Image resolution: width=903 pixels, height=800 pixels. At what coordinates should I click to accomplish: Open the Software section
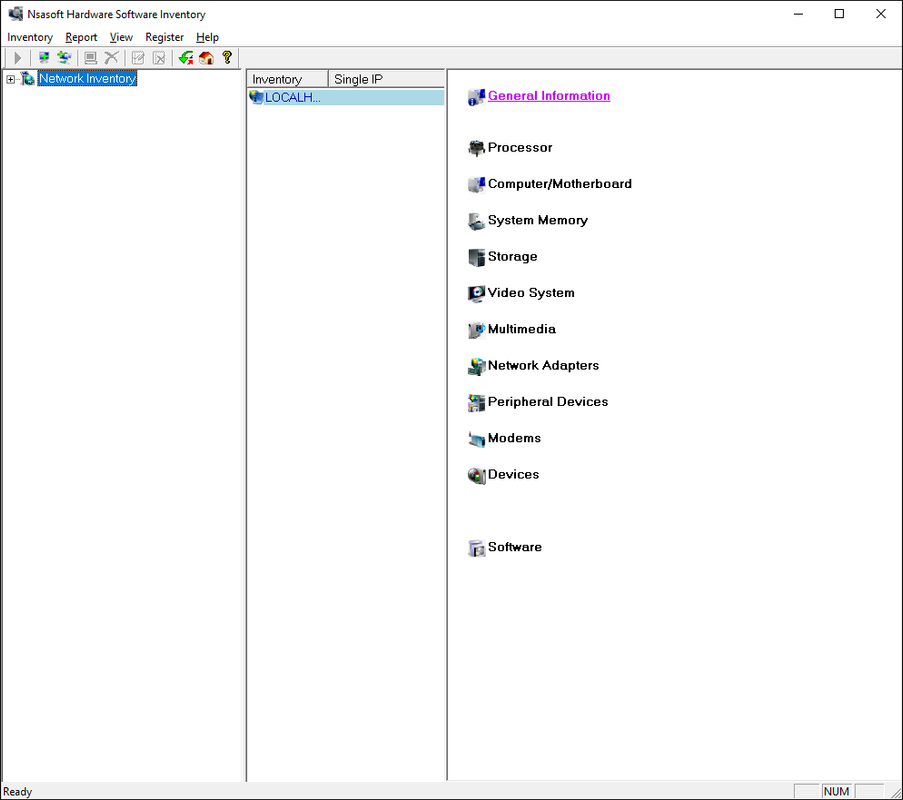pyautogui.click(x=515, y=547)
